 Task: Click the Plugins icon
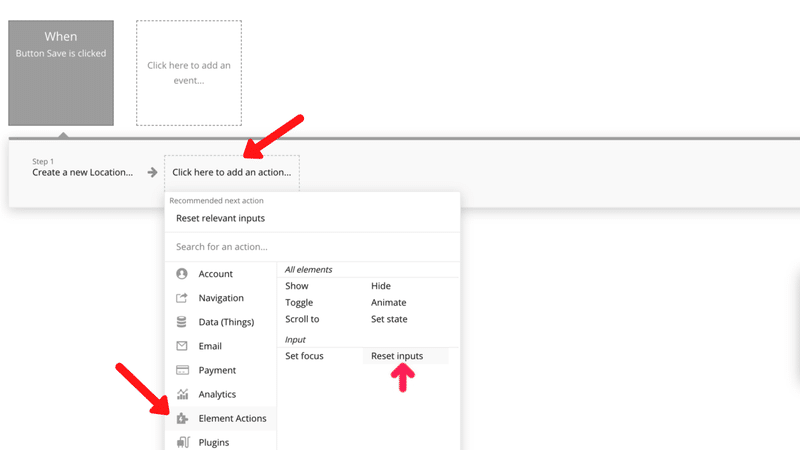click(183, 442)
